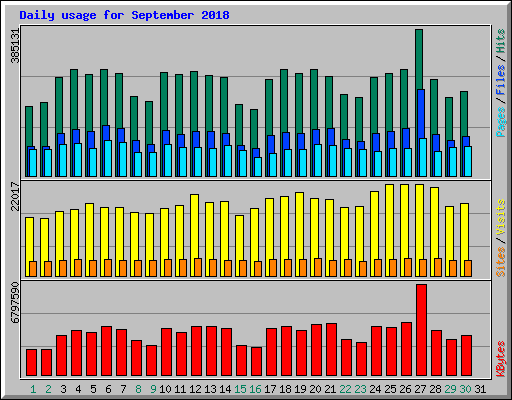Click day label 2 on the x-axis
Image resolution: width=512 pixels, height=400 pixels.
coord(48,389)
